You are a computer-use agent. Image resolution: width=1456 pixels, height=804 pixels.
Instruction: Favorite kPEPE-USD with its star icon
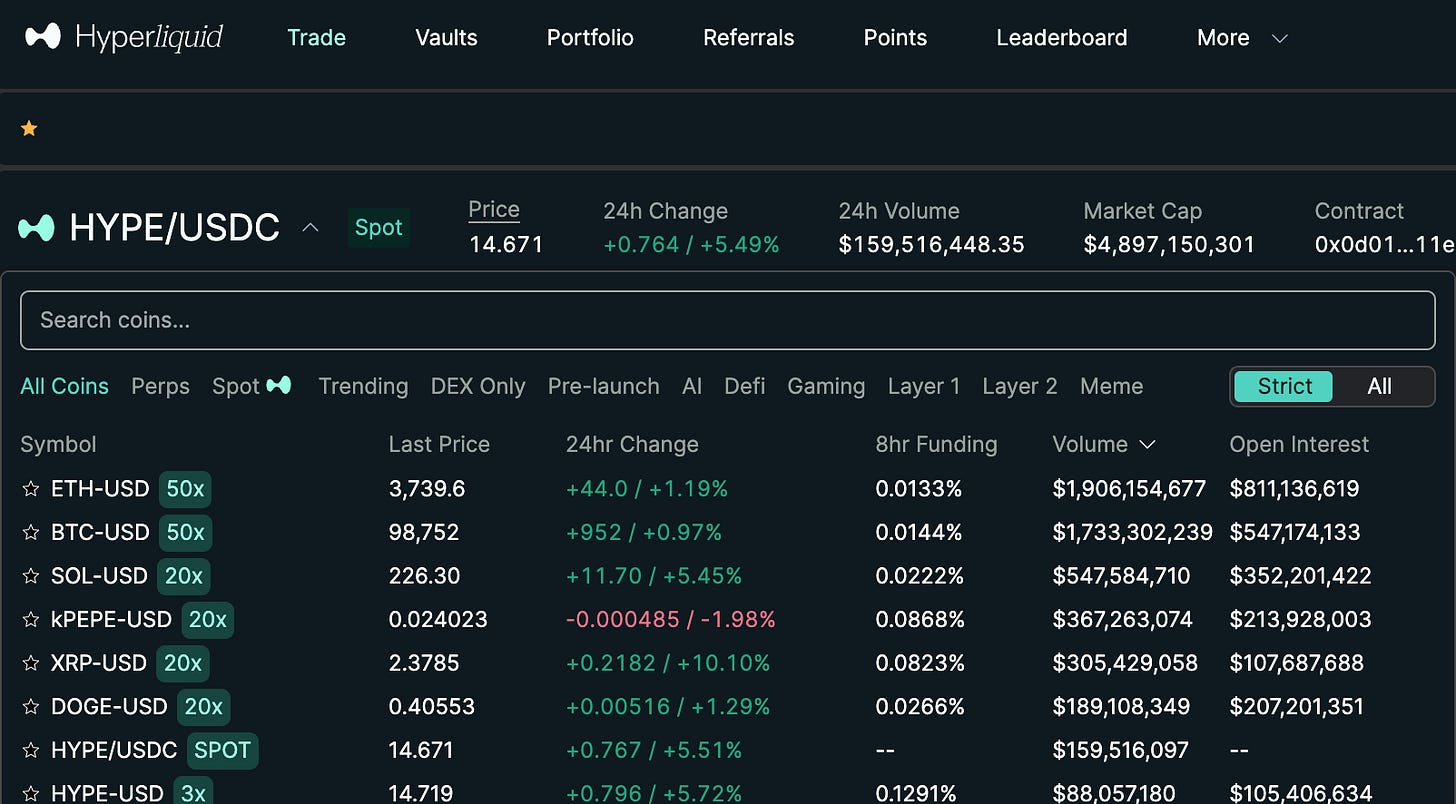pos(30,620)
